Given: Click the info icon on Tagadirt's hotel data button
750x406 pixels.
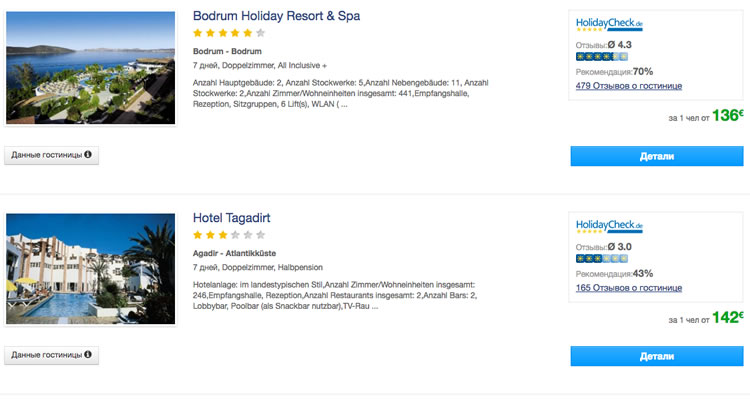Looking at the screenshot, I should 89,355.
